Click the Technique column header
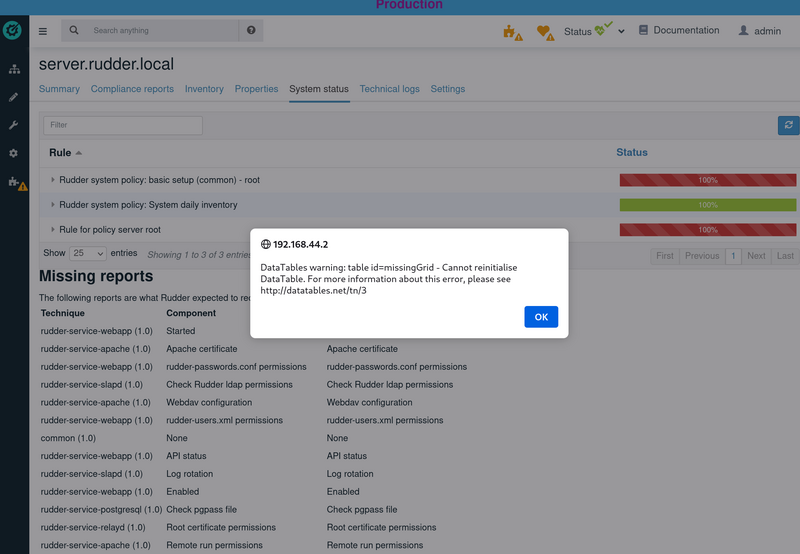Image resolution: width=800 pixels, height=554 pixels. tap(63, 313)
